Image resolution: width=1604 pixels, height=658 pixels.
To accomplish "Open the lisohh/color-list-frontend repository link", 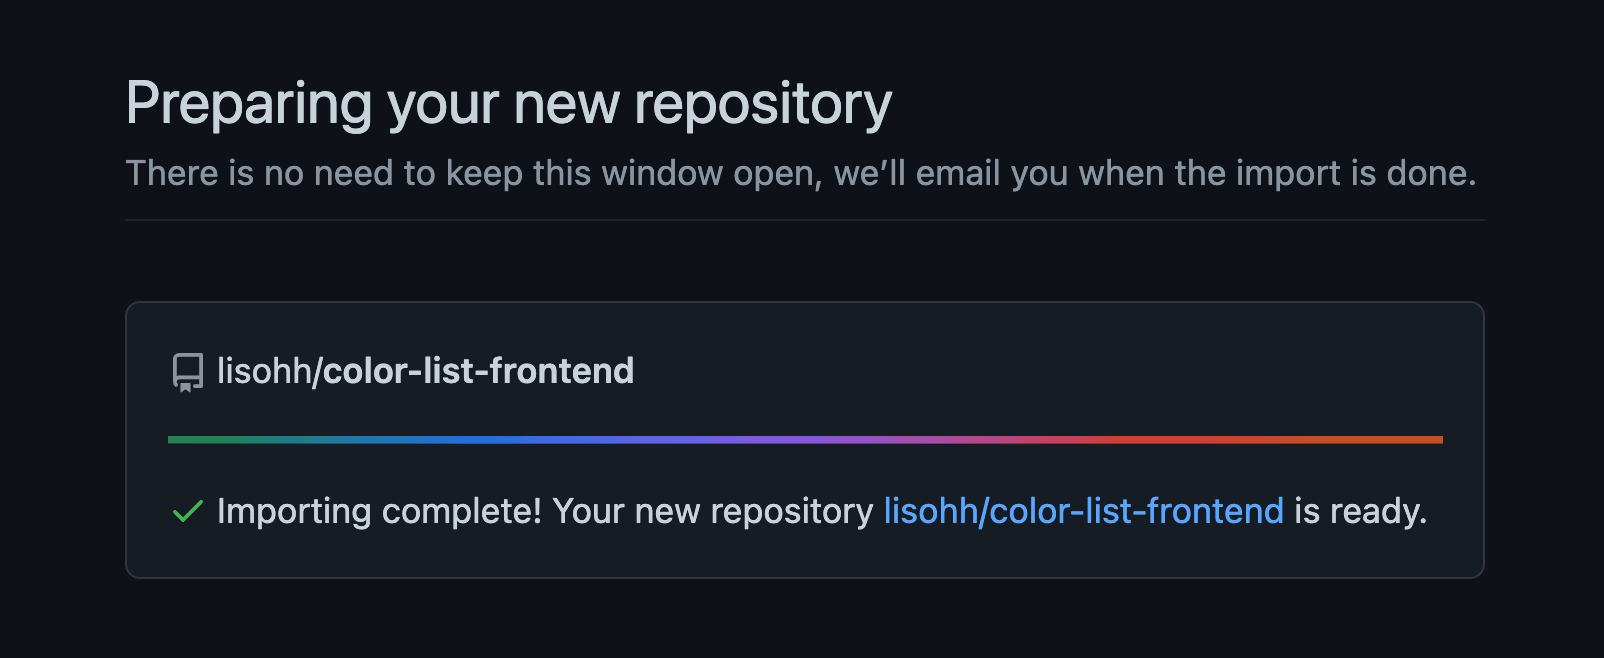I will click(x=1083, y=511).
